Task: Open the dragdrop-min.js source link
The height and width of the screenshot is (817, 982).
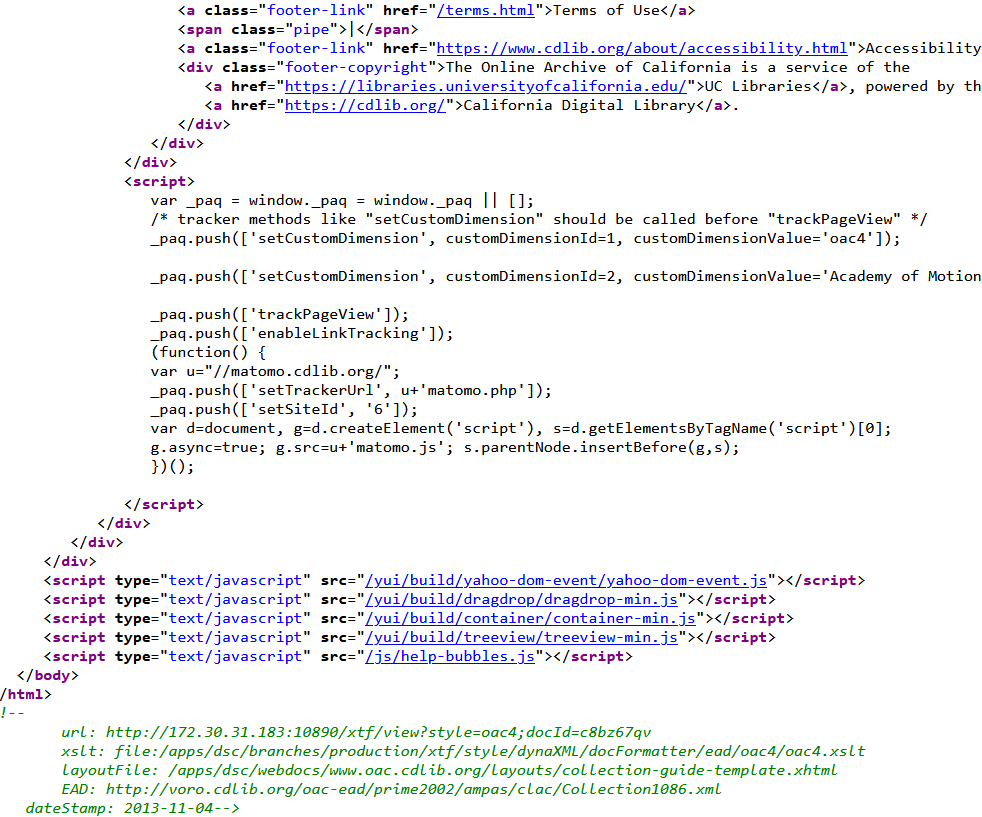Action: [522, 600]
